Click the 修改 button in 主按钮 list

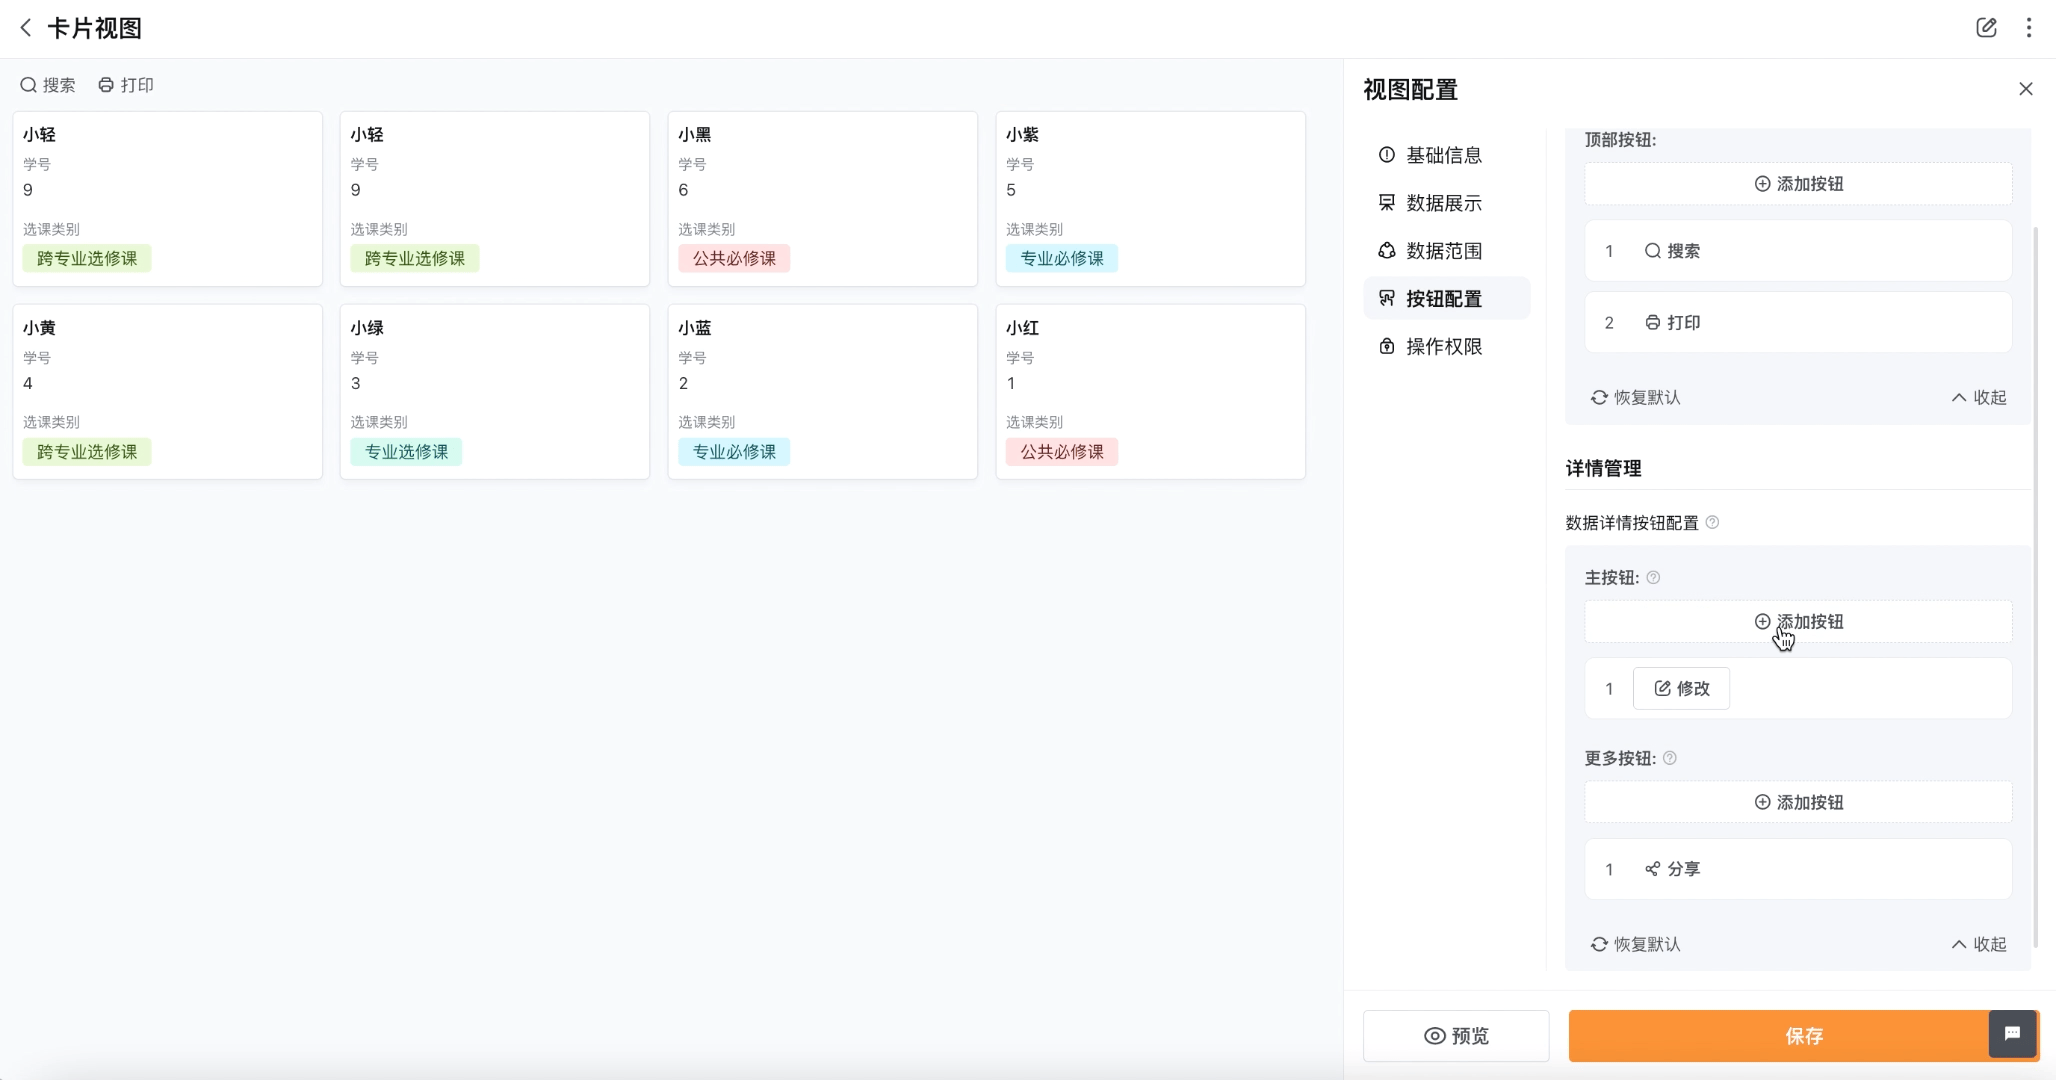[1681, 688]
